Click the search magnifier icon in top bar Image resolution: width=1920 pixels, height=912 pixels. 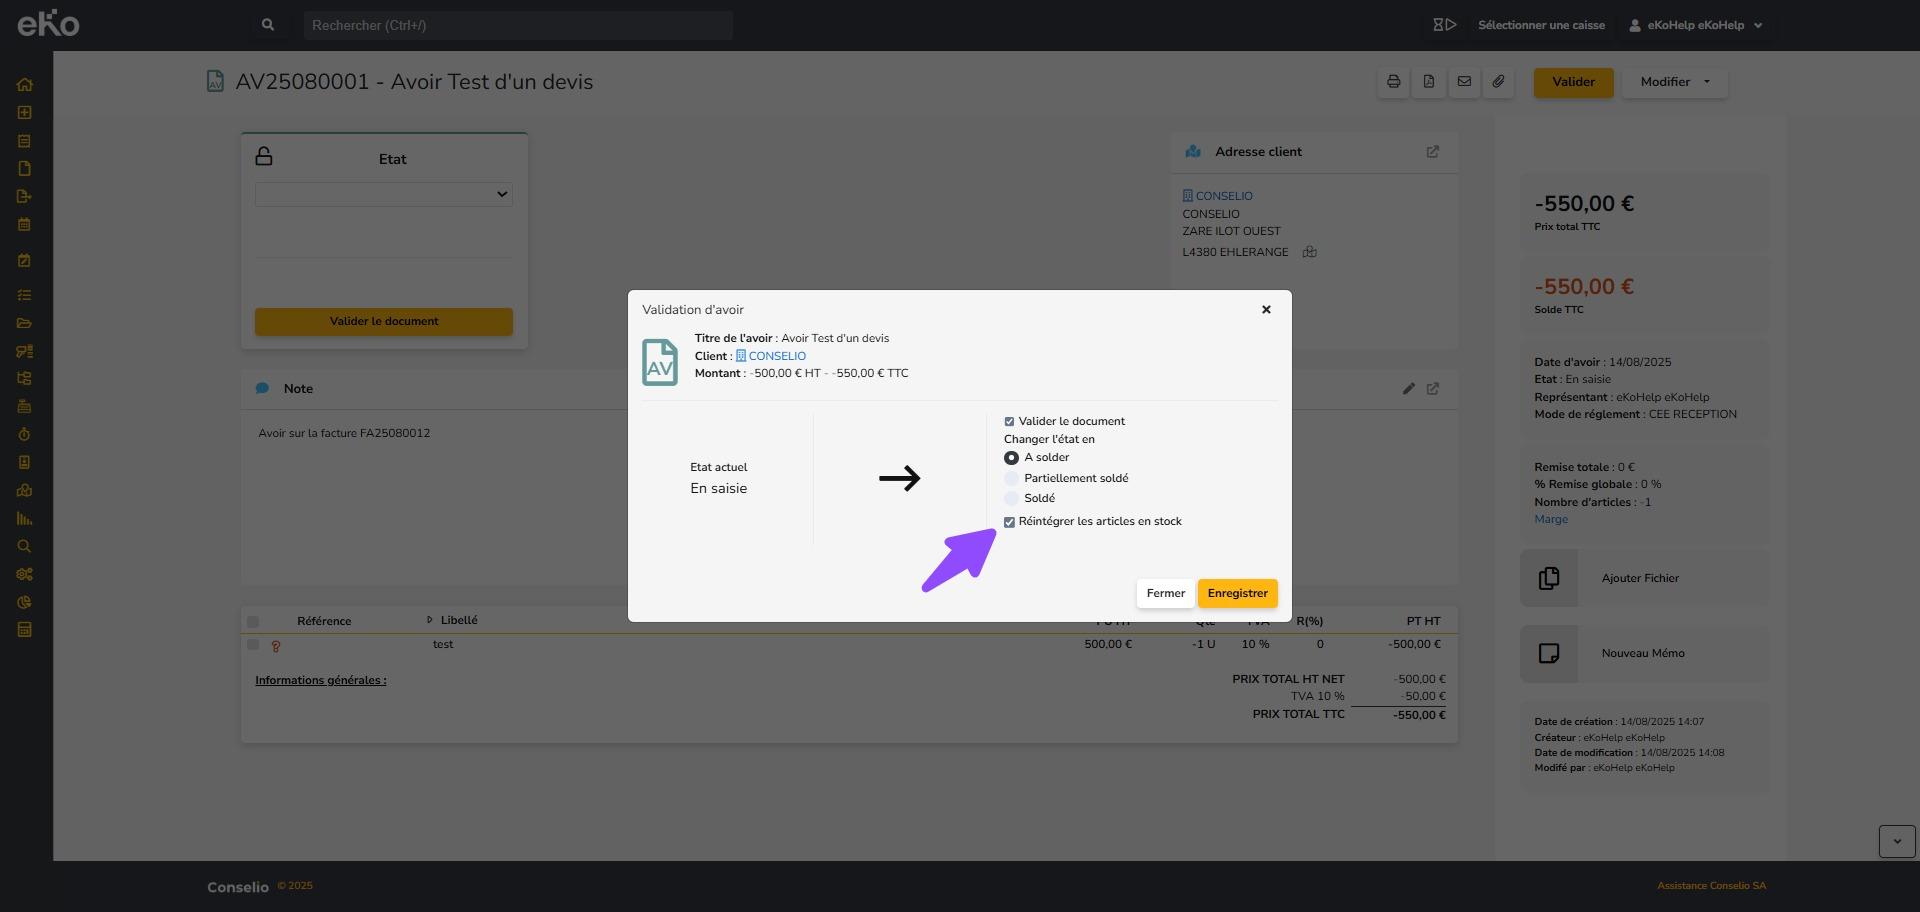[268, 25]
